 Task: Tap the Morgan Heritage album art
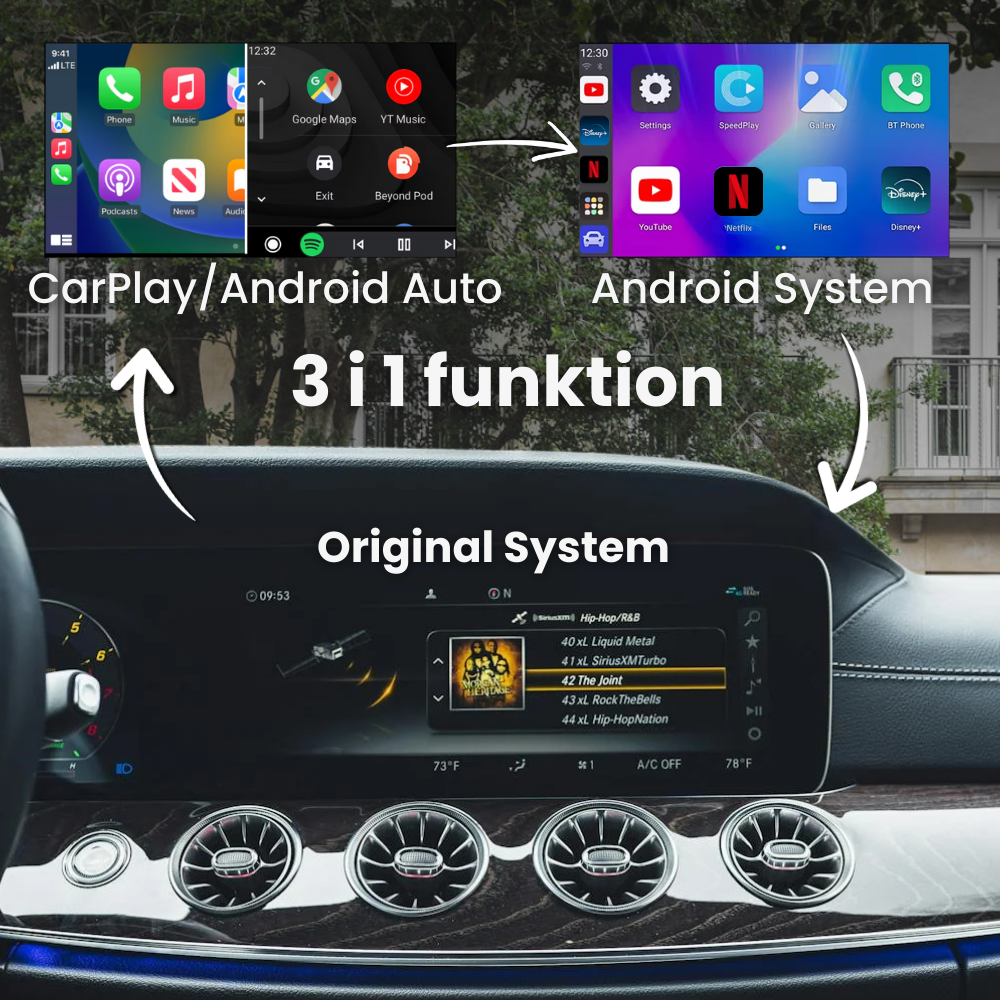pyautogui.click(x=487, y=673)
